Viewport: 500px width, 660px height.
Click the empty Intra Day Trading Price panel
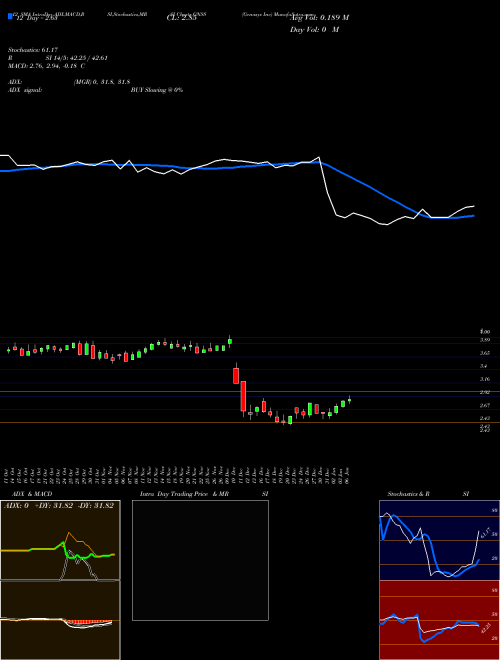(200, 560)
